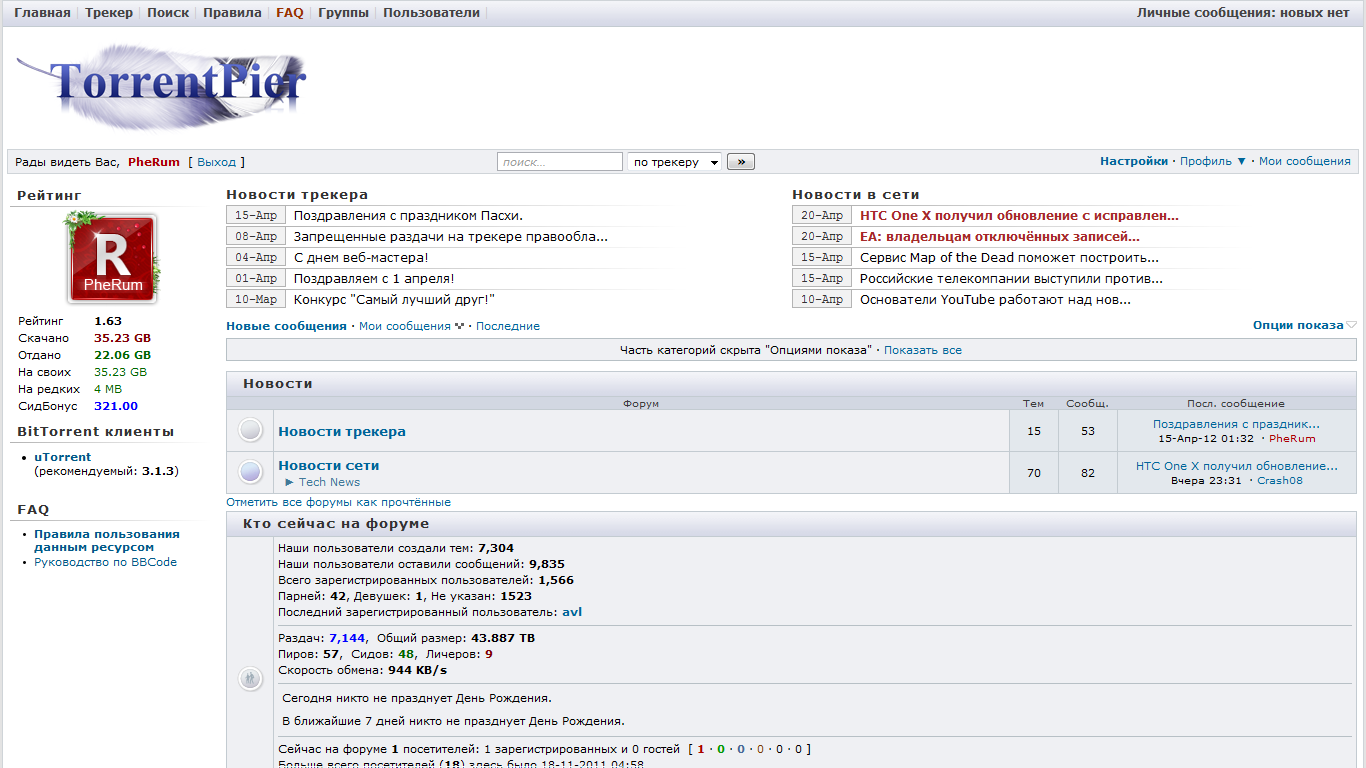This screenshot has height=768, width=1366.
Task: Go to Пользователи in the top menu
Action: tap(431, 13)
